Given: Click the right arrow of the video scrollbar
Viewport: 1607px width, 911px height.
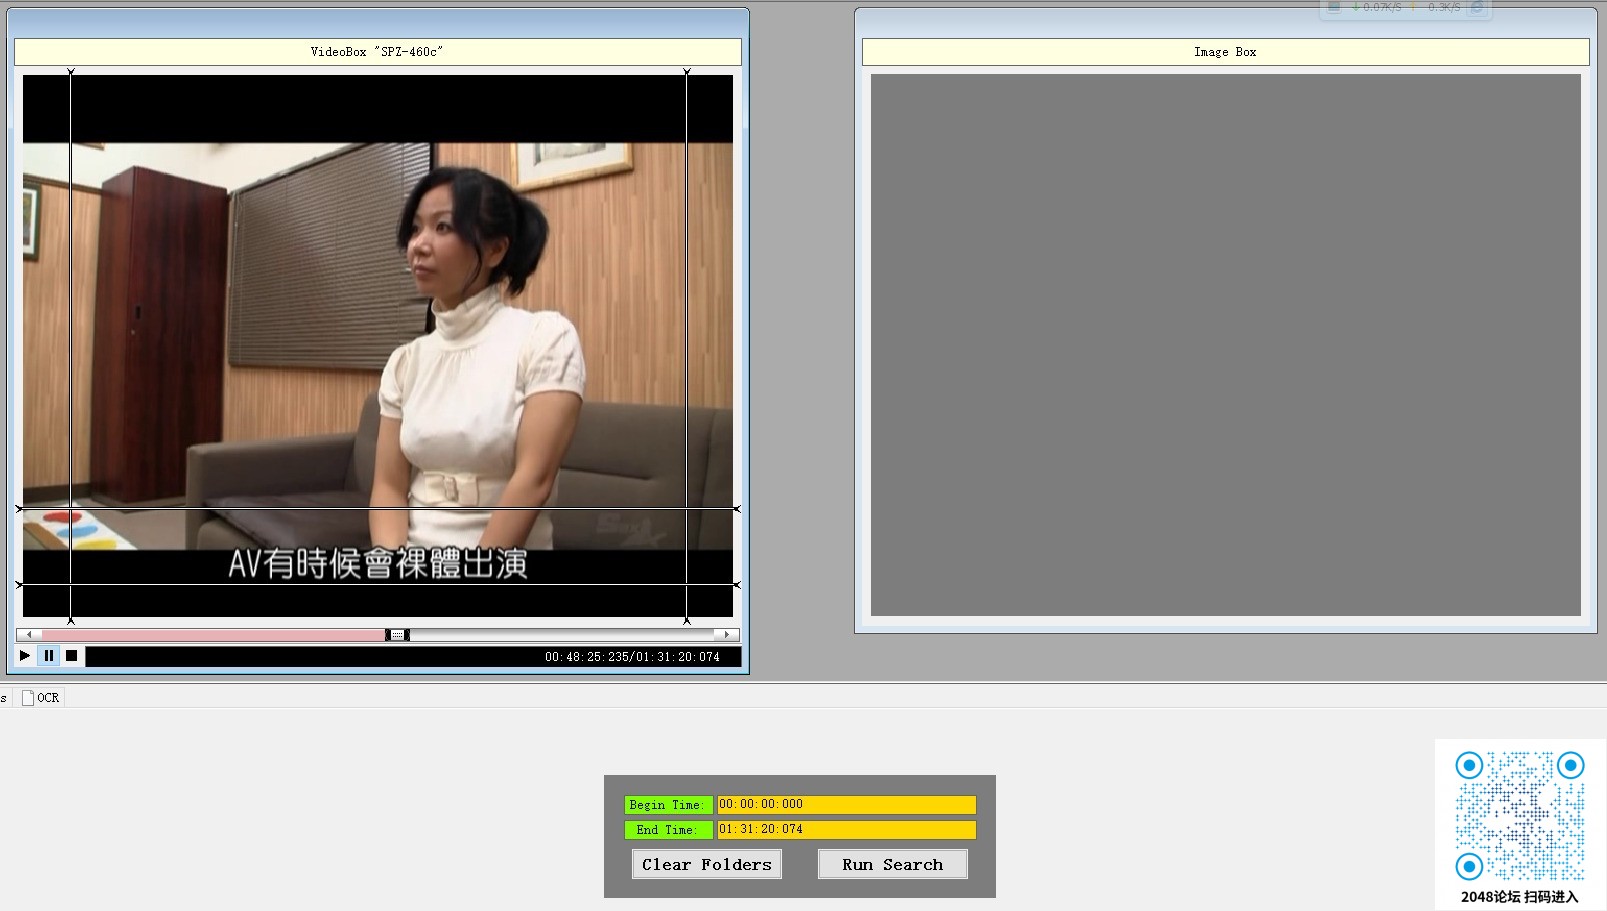Looking at the screenshot, I should [x=727, y=635].
